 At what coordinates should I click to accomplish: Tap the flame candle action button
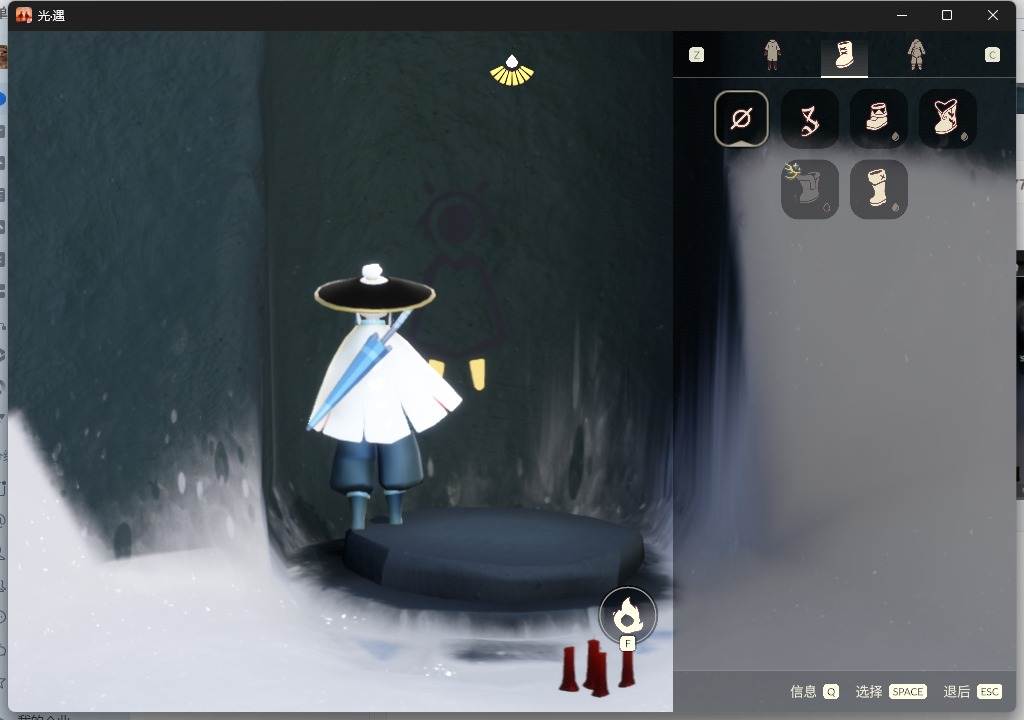pos(628,614)
